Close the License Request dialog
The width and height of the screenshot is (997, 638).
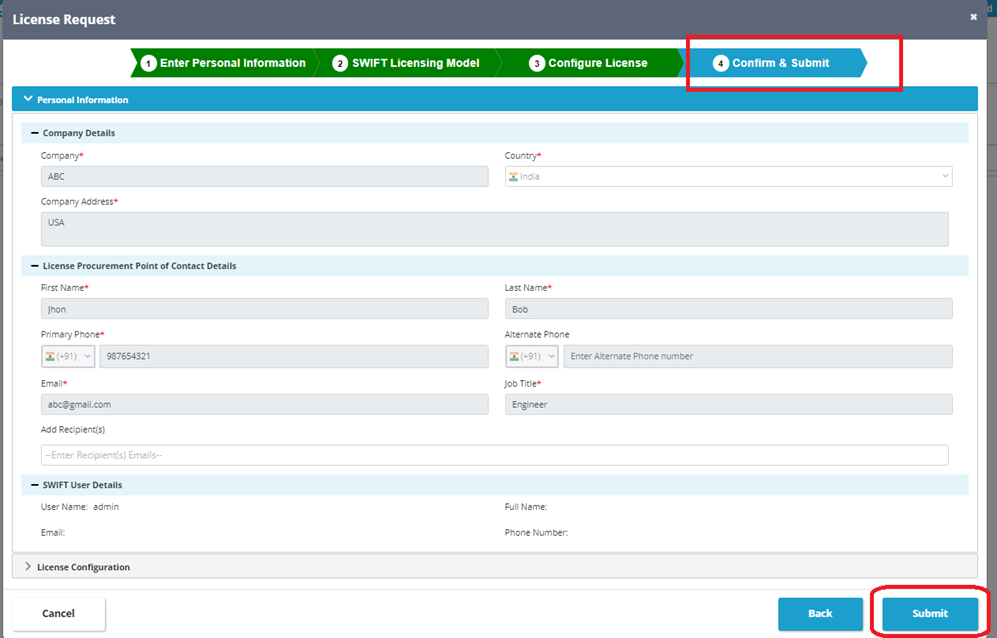pos(973,17)
